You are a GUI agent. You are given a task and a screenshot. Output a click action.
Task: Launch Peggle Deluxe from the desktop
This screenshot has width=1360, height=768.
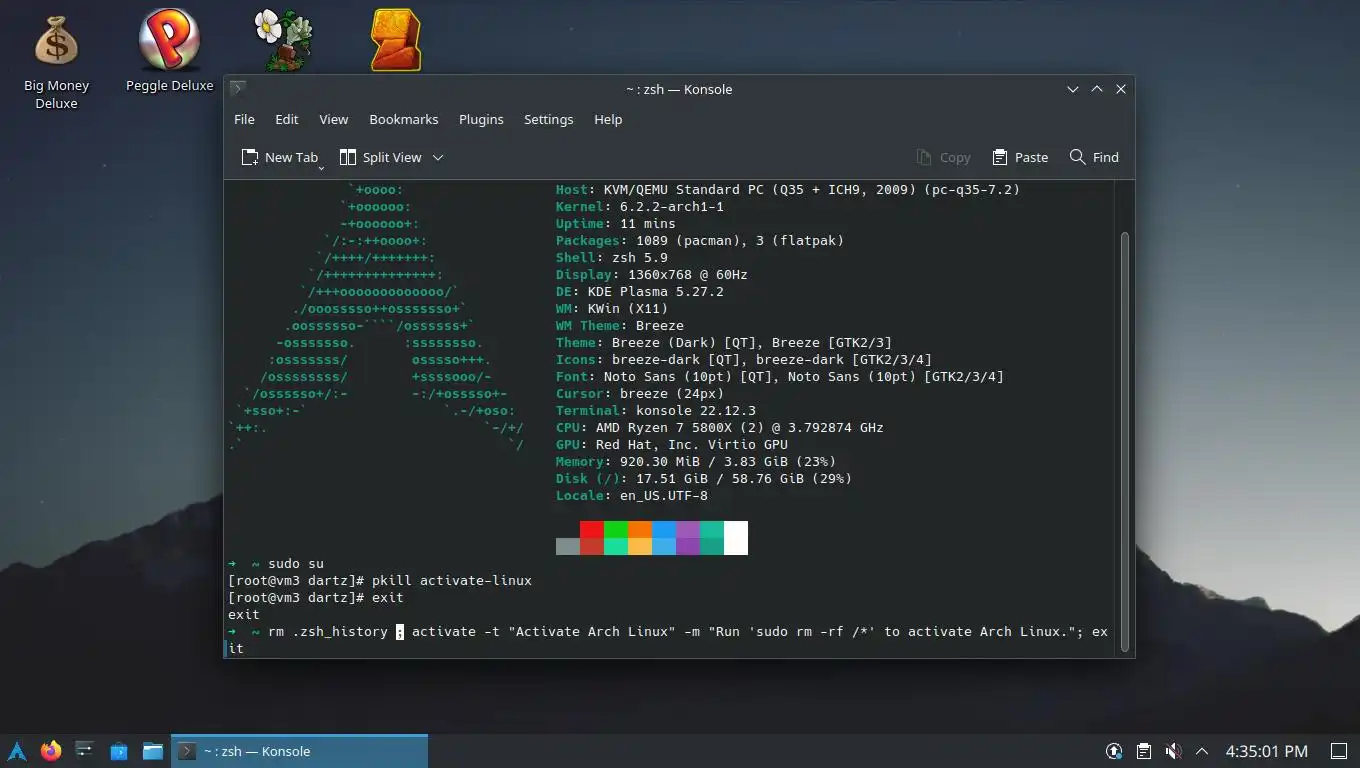click(x=169, y=51)
